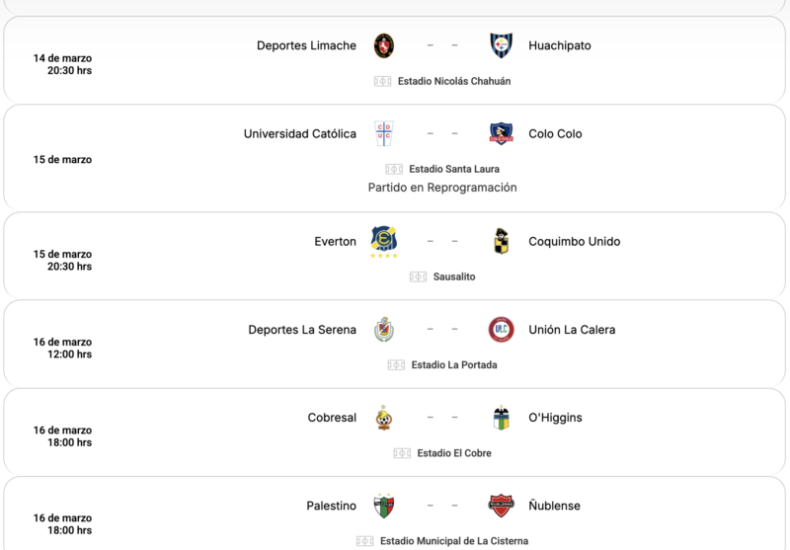Open the Unión La Calera badge

tap(501, 330)
